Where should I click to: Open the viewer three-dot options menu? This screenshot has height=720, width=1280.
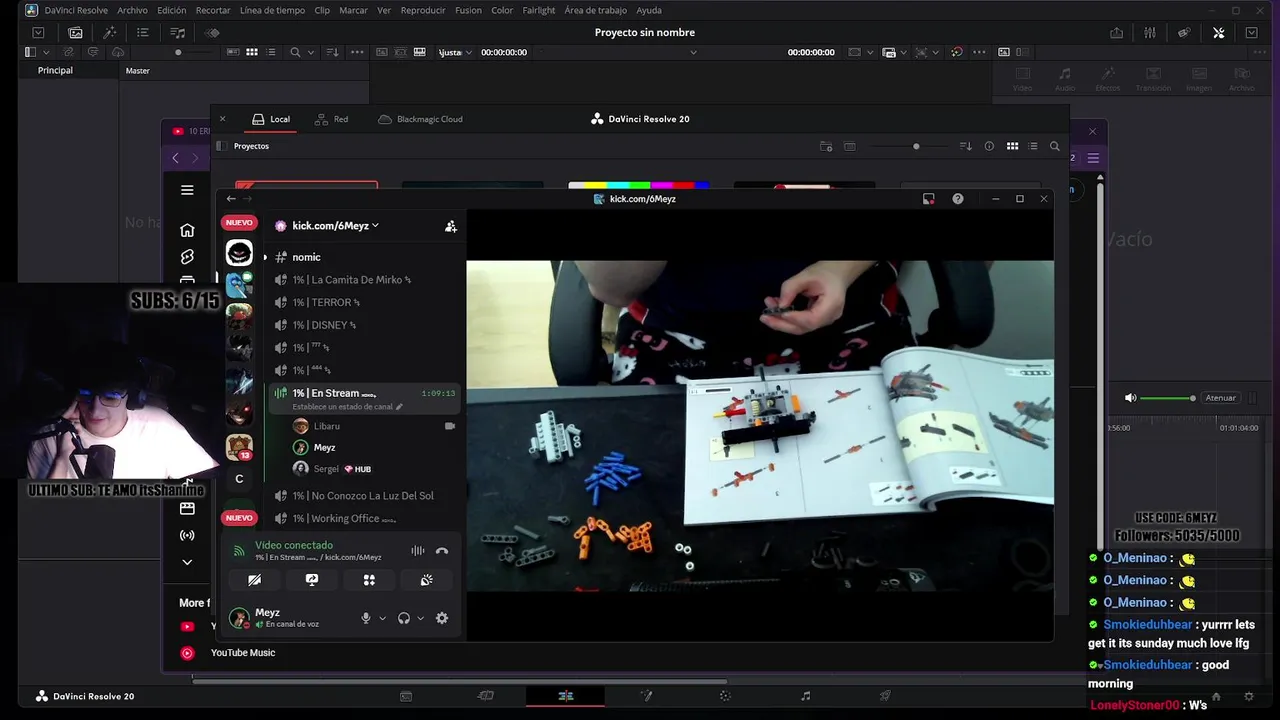[x=979, y=52]
